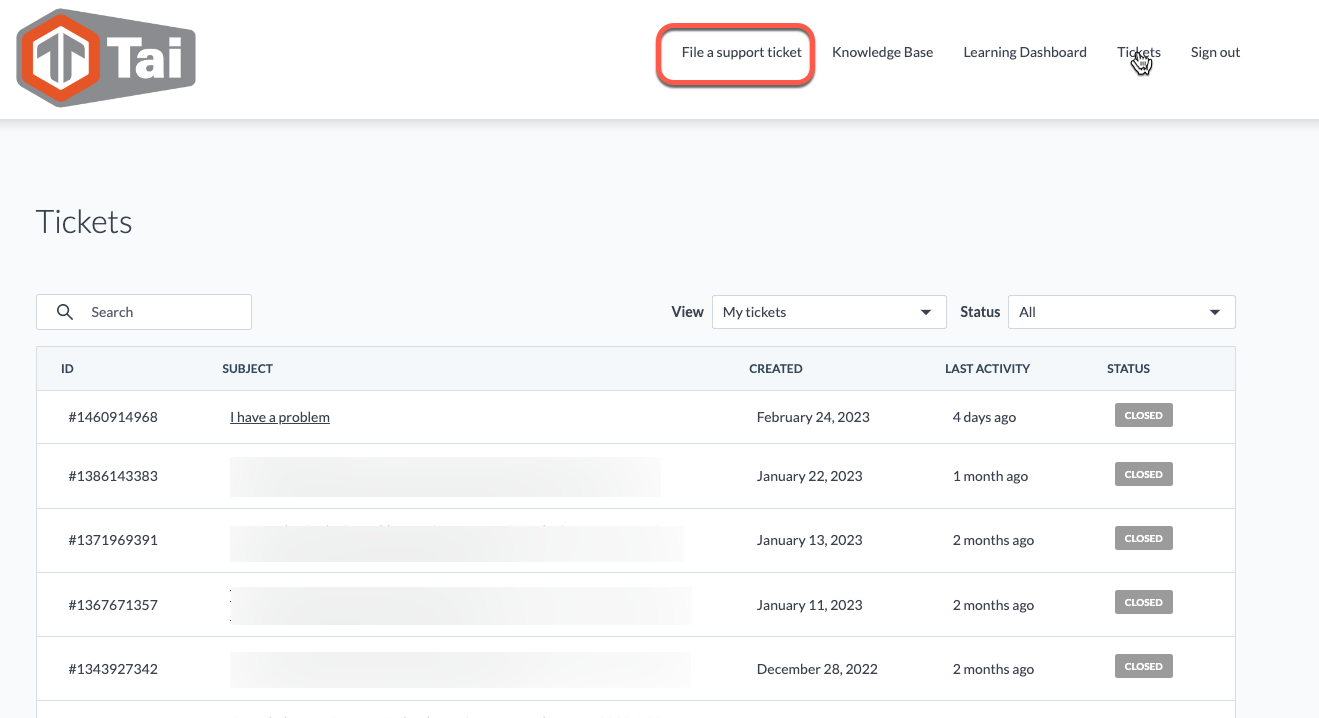The height and width of the screenshot is (718, 1319).
Task: Open the 'I have a problem' ticket
Action: tap(280, 417)
